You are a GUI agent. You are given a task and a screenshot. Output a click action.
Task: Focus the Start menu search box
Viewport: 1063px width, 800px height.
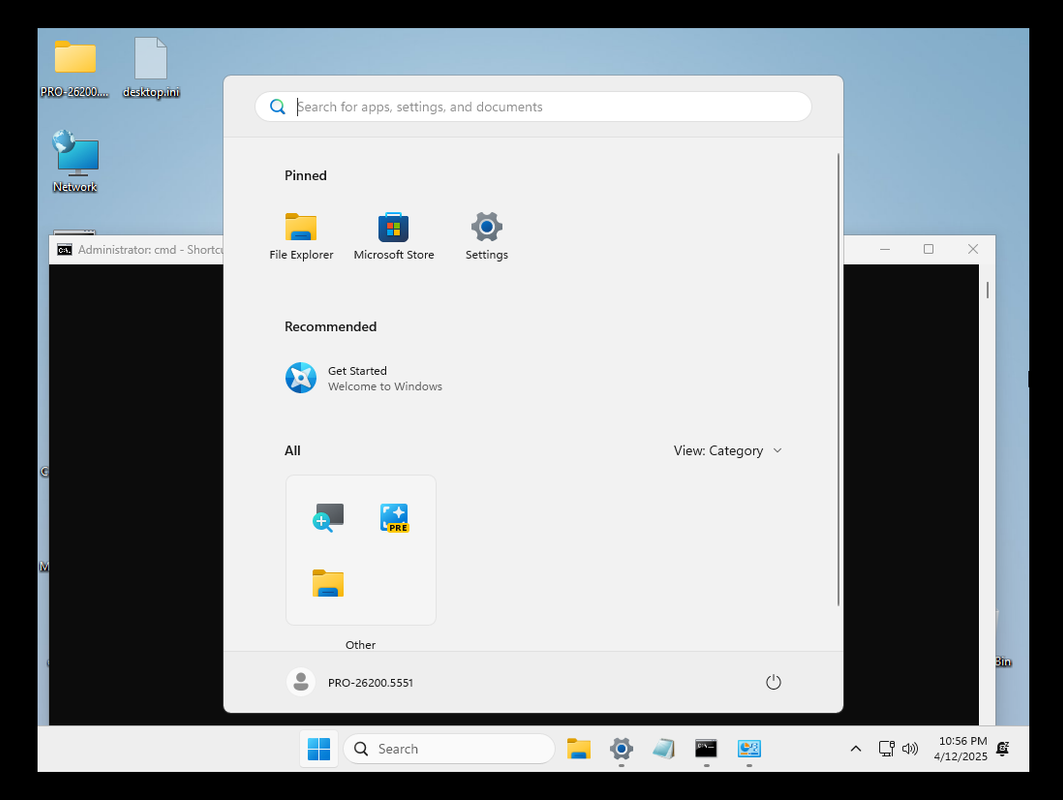533,106
